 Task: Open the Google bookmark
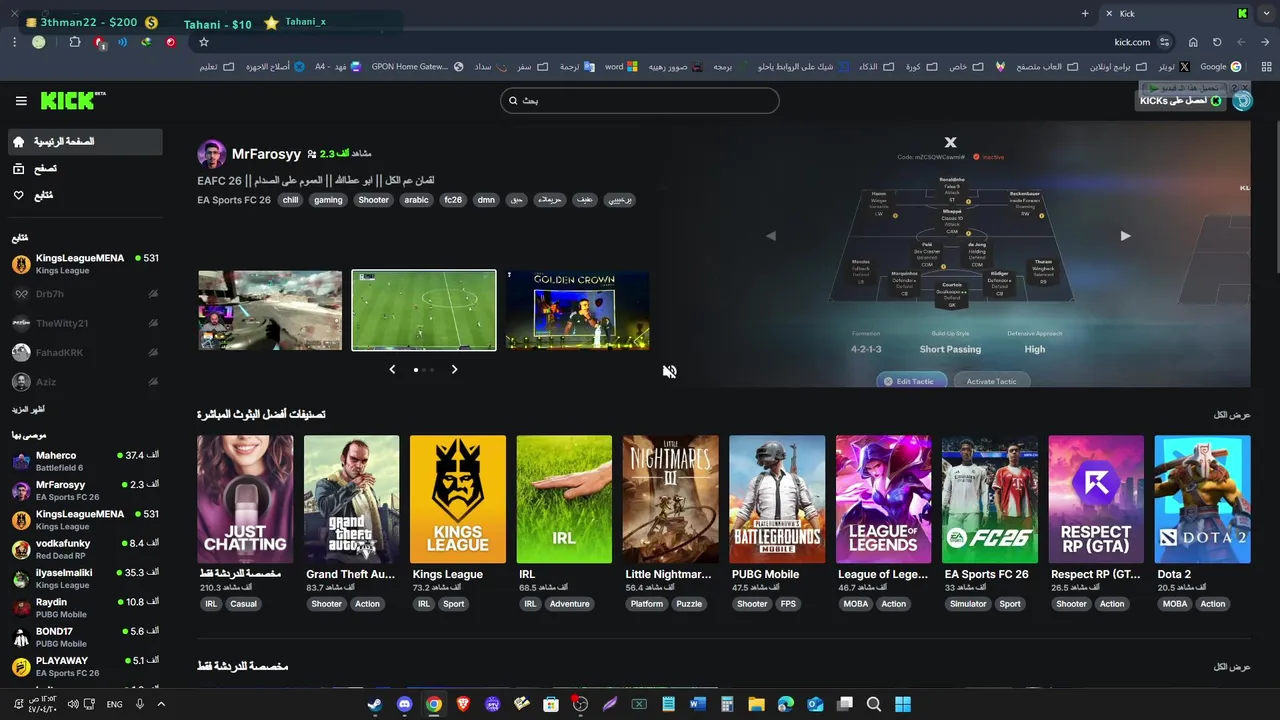[1219, 67]
